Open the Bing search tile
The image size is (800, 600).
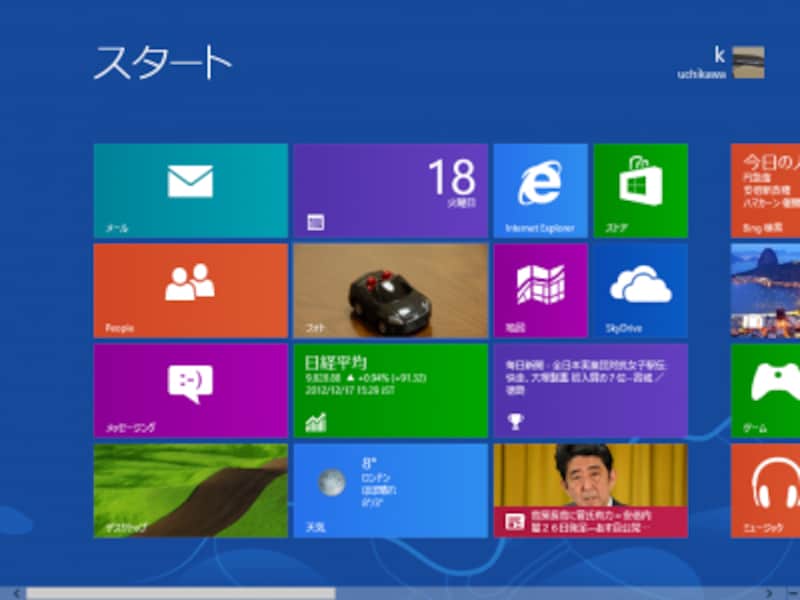[x=765, y=191]
